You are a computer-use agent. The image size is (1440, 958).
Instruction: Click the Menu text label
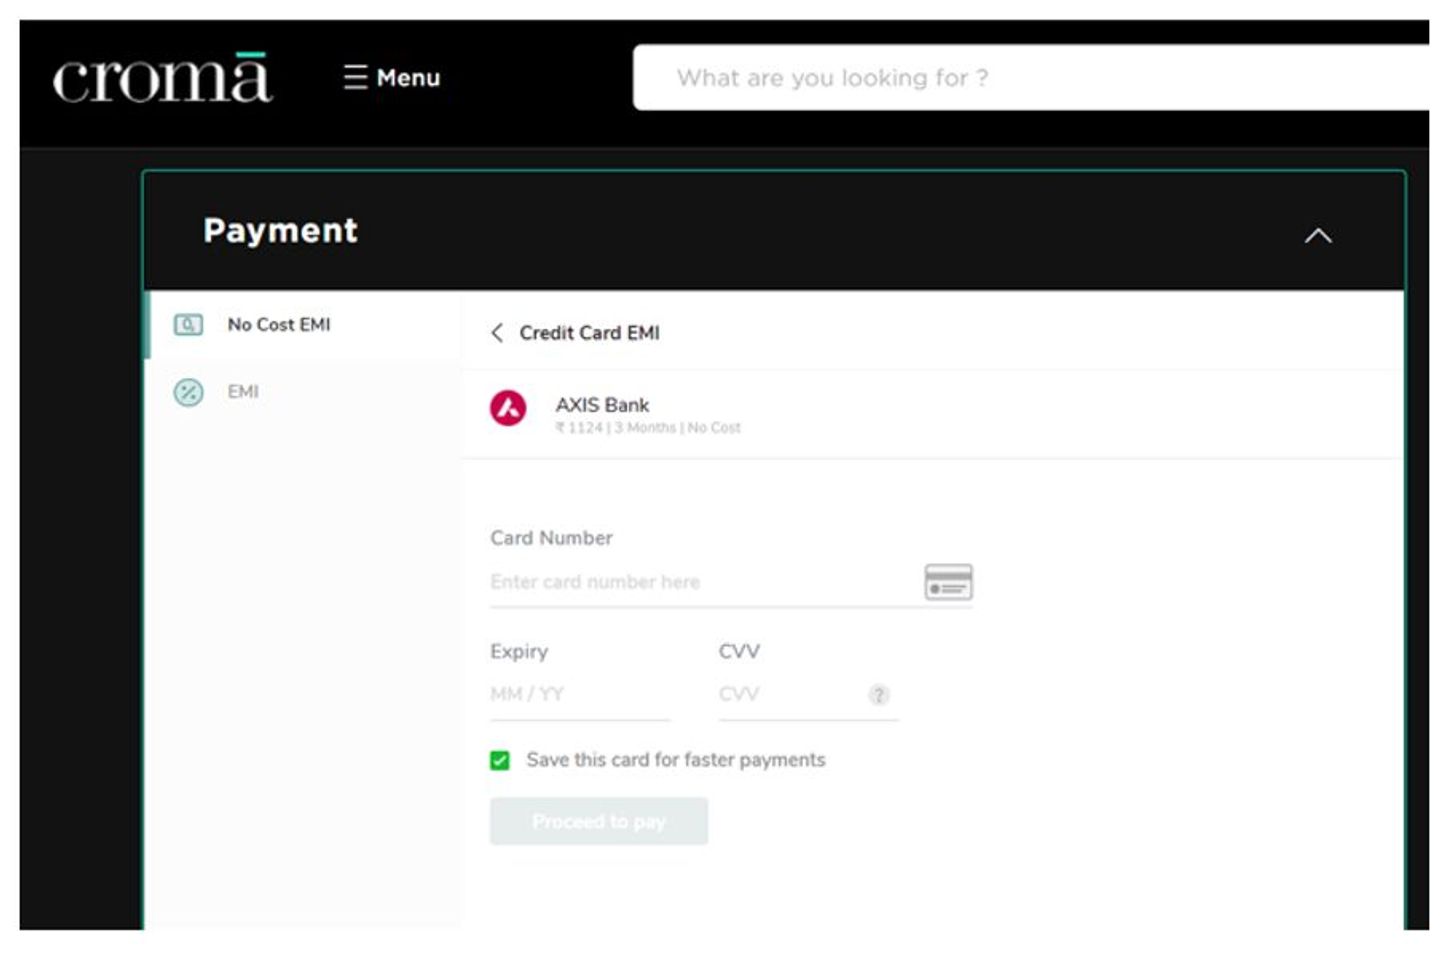tap(408, 78)
